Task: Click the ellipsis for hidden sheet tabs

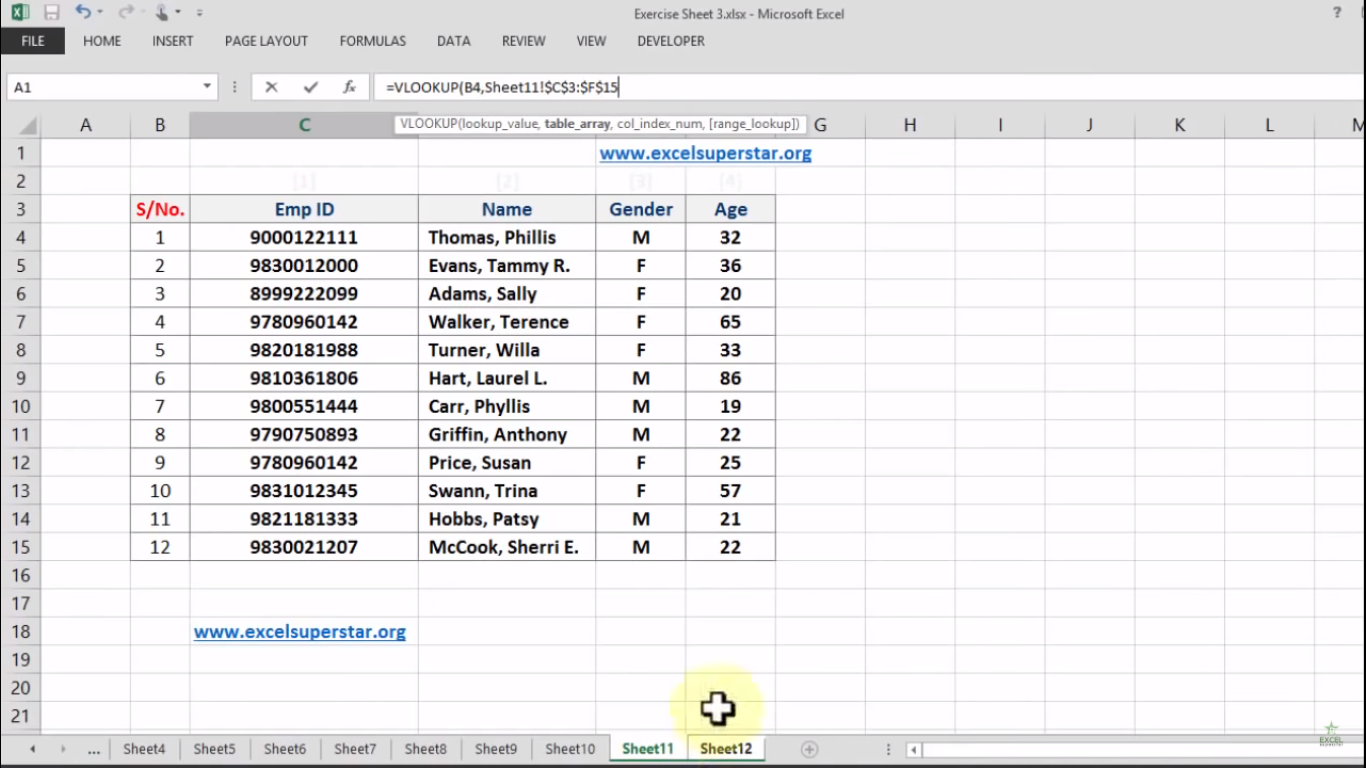Action: 94,749
